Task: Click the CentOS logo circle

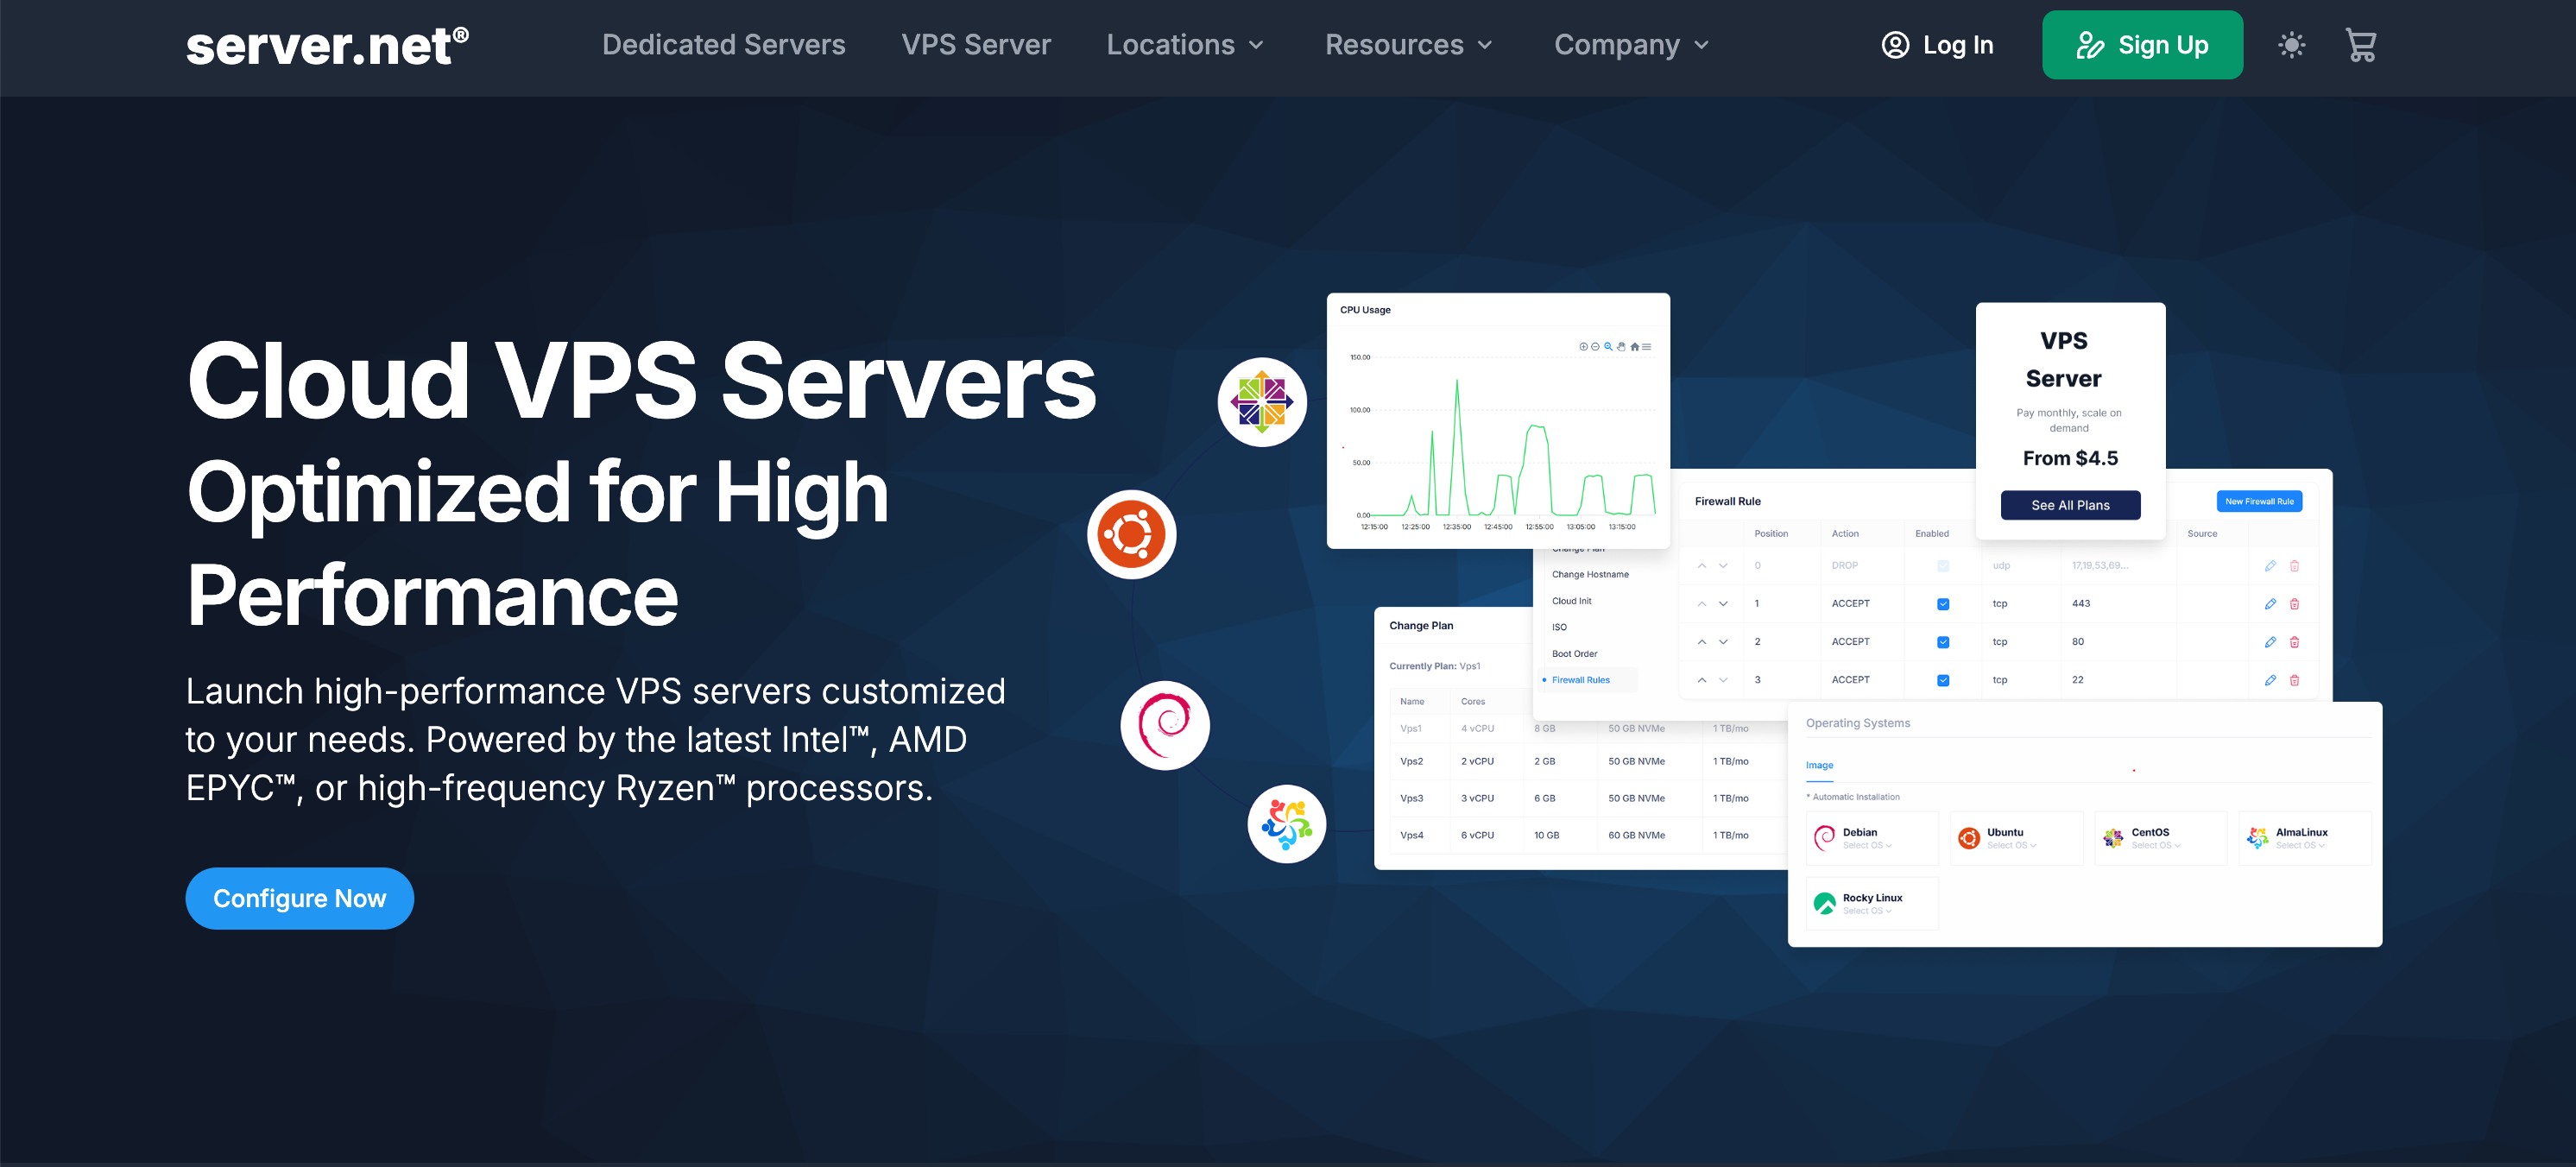Action: point(1261,402)
